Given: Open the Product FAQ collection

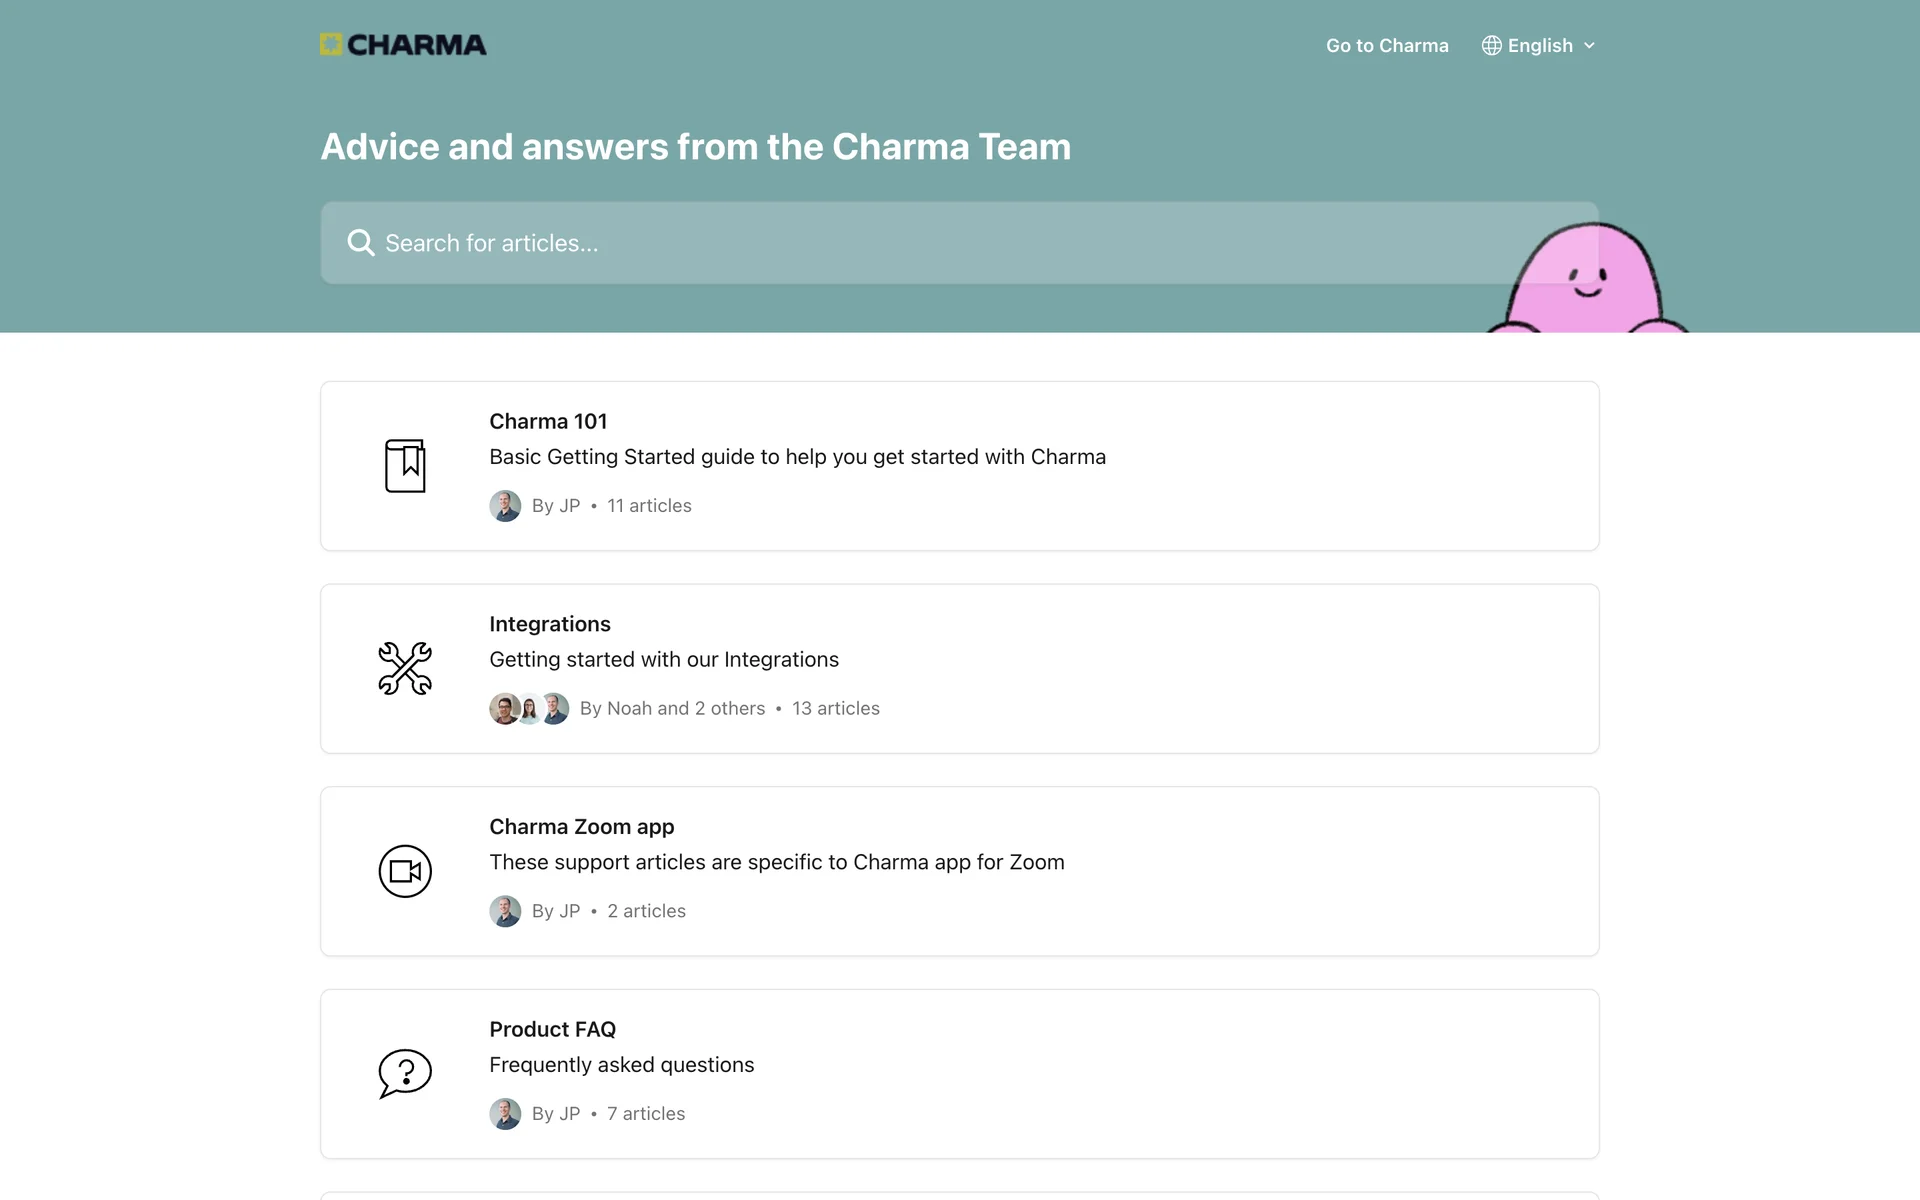Looking at the screenshot, I should (x=552, y=1029).
